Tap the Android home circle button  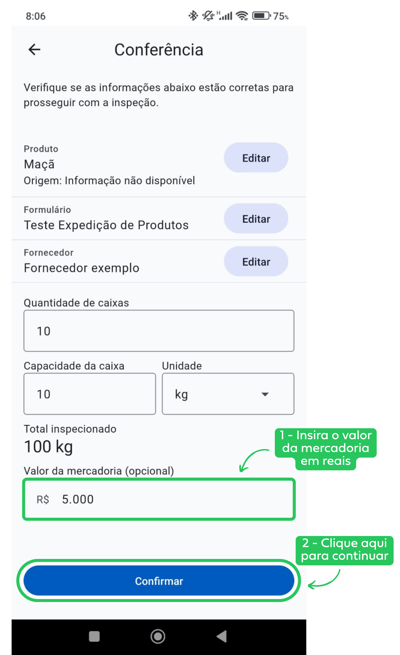[x=158, y=636]
